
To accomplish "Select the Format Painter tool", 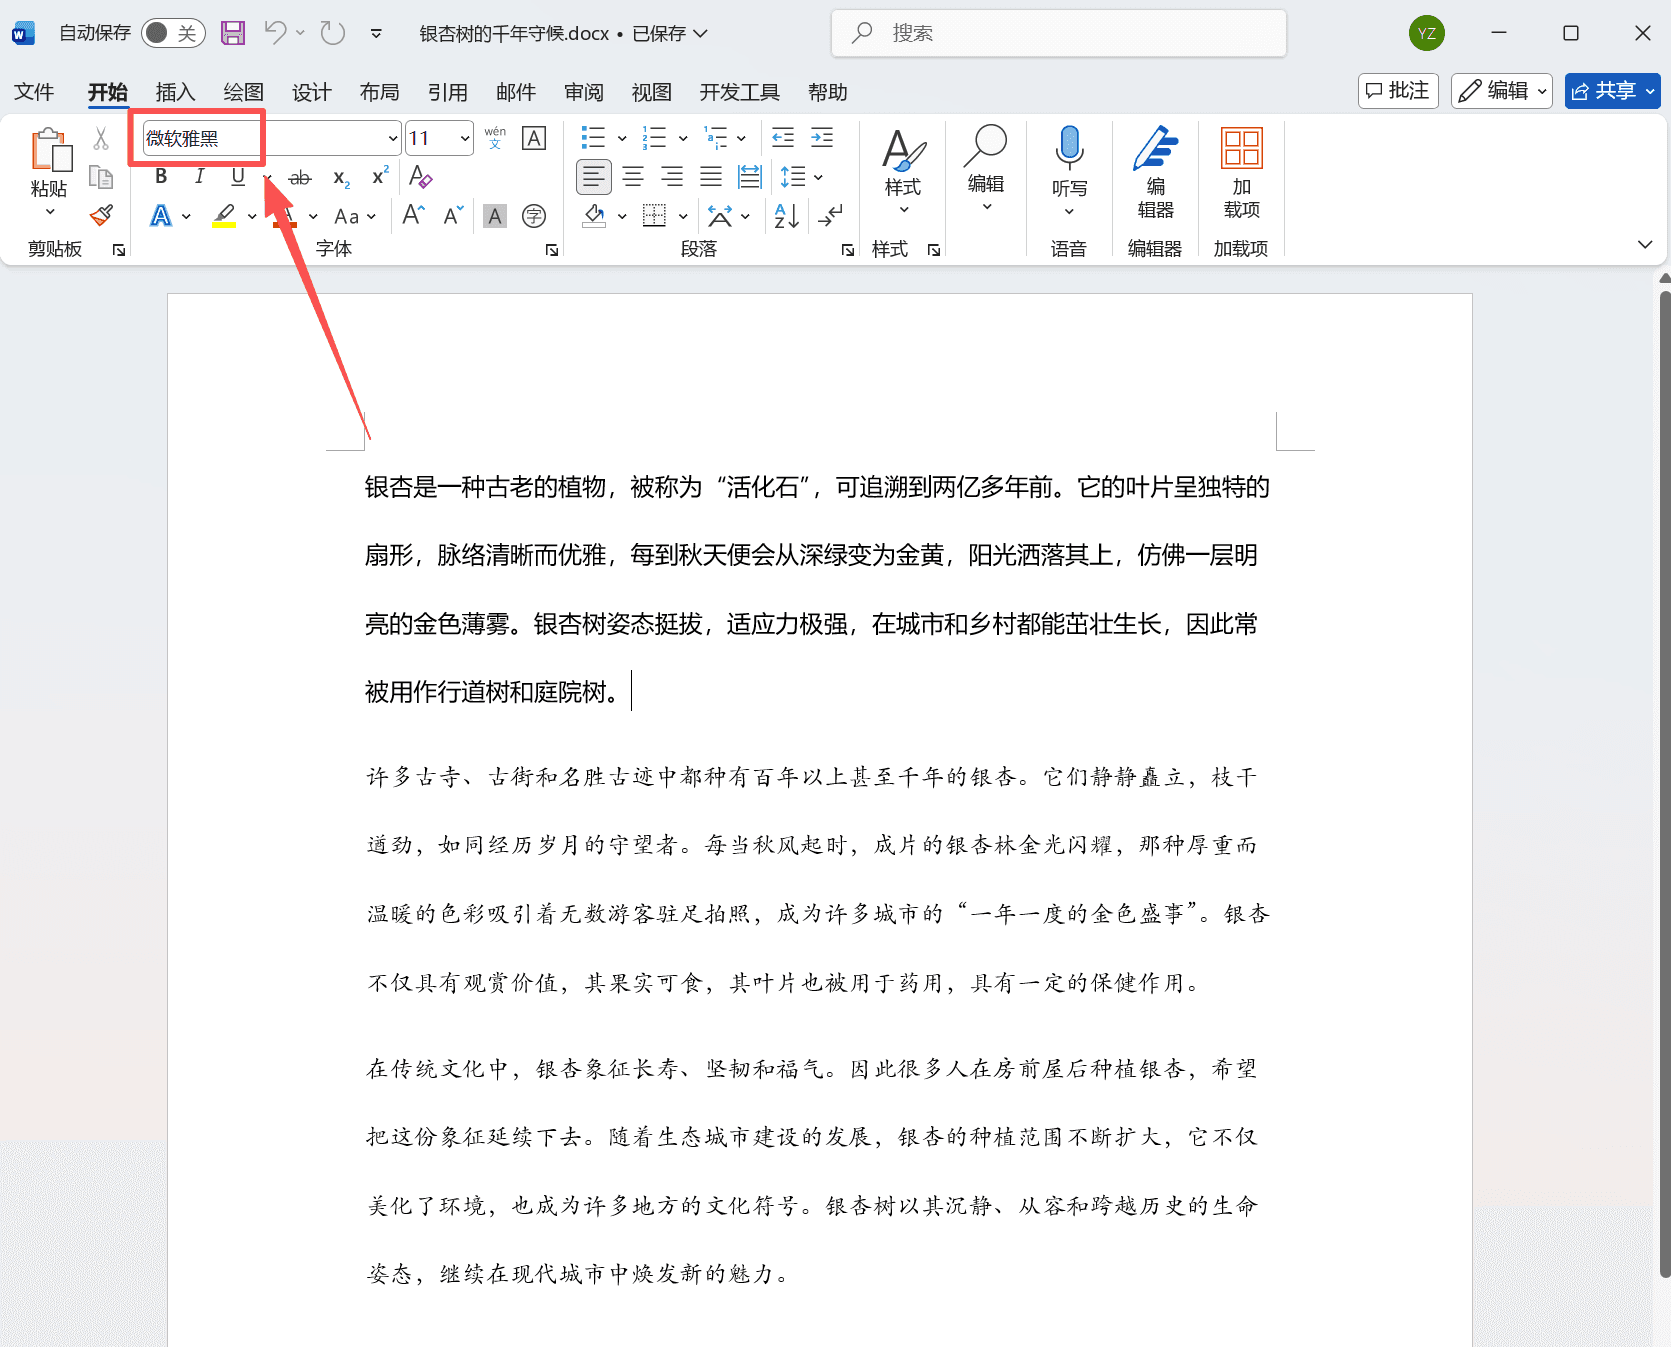I will 101,216.
